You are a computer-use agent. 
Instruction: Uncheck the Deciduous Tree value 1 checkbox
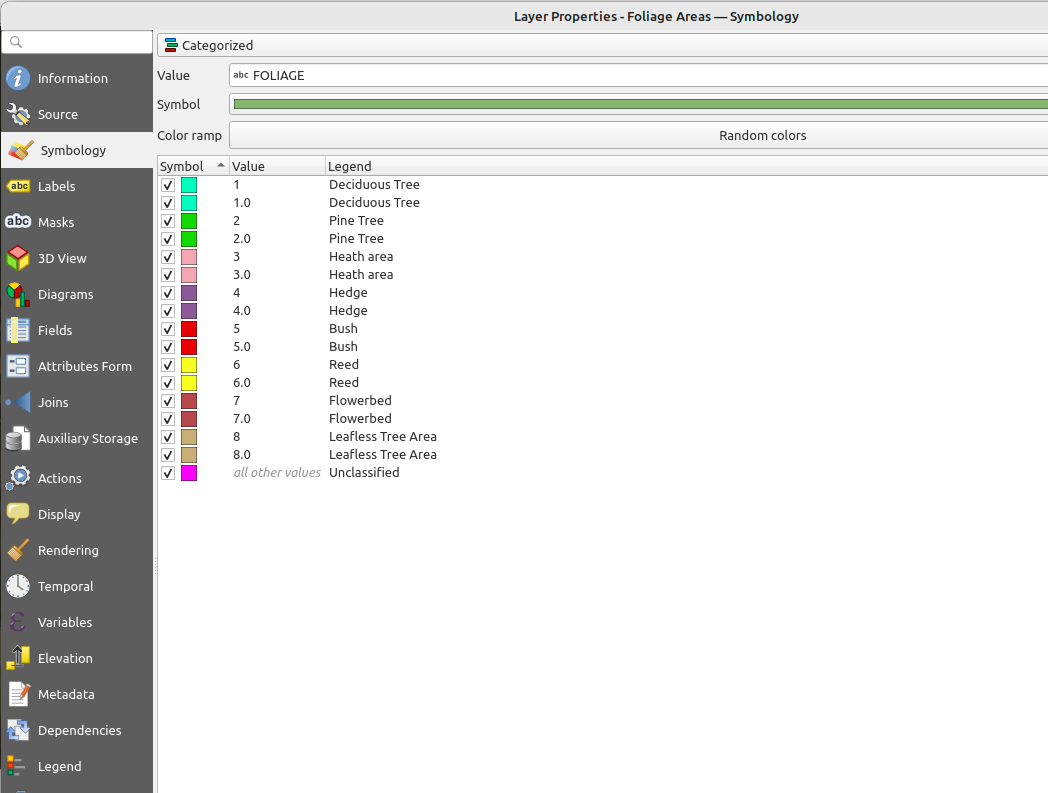(168, 185)
